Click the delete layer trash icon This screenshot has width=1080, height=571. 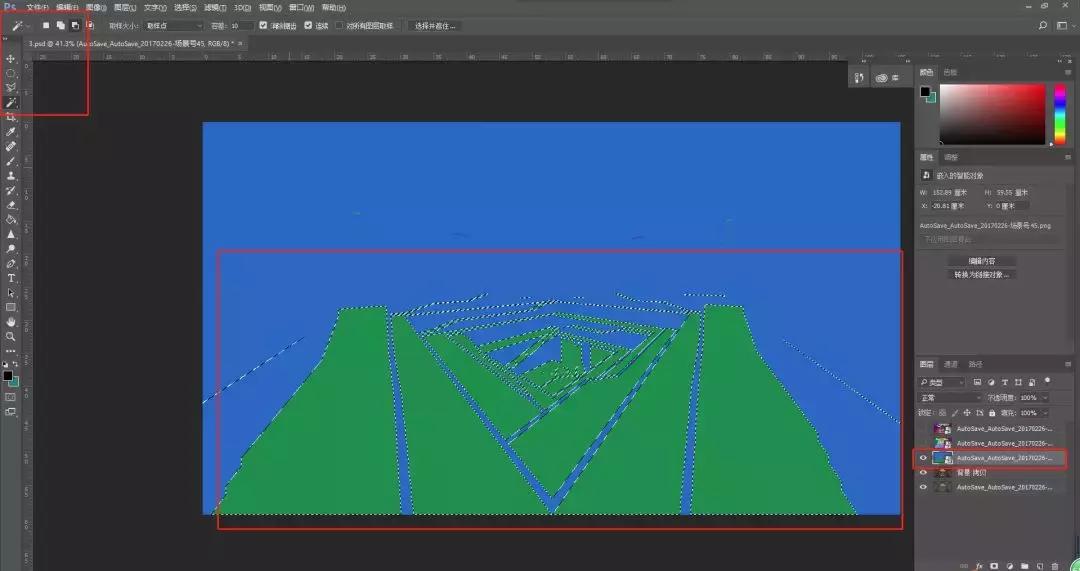(x=1055, y=565)
